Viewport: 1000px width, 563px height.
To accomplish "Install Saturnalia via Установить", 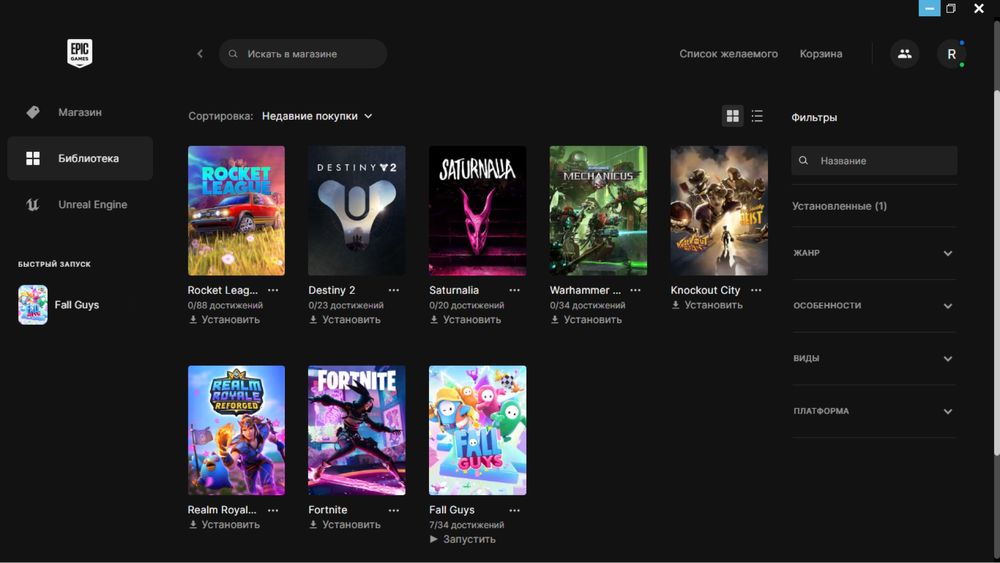I will pos(466,319).
